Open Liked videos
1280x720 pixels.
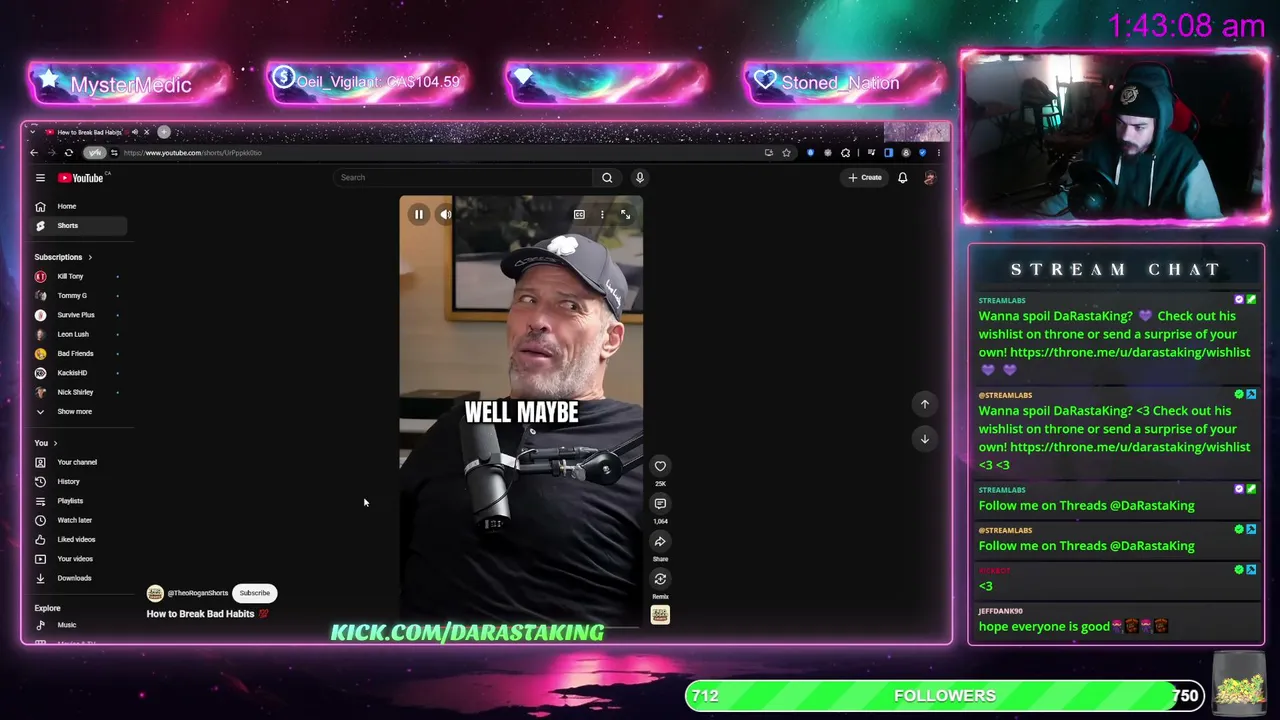click(x=78, y=540)
